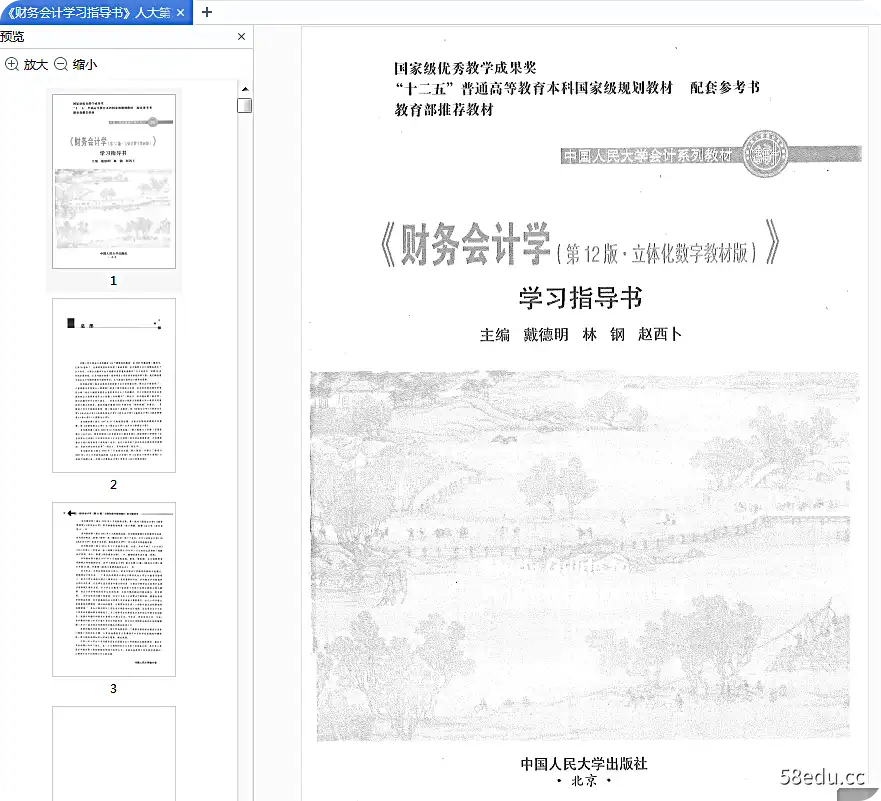Open page 1 thumbnail in preview

pos(114,181)
